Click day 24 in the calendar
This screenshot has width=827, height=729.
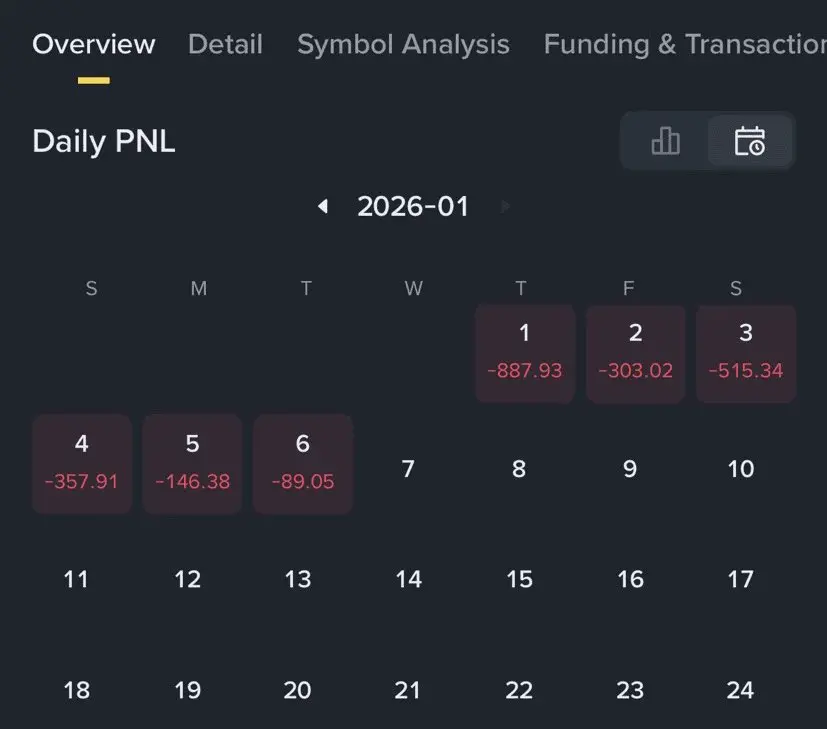coord(740,689)
